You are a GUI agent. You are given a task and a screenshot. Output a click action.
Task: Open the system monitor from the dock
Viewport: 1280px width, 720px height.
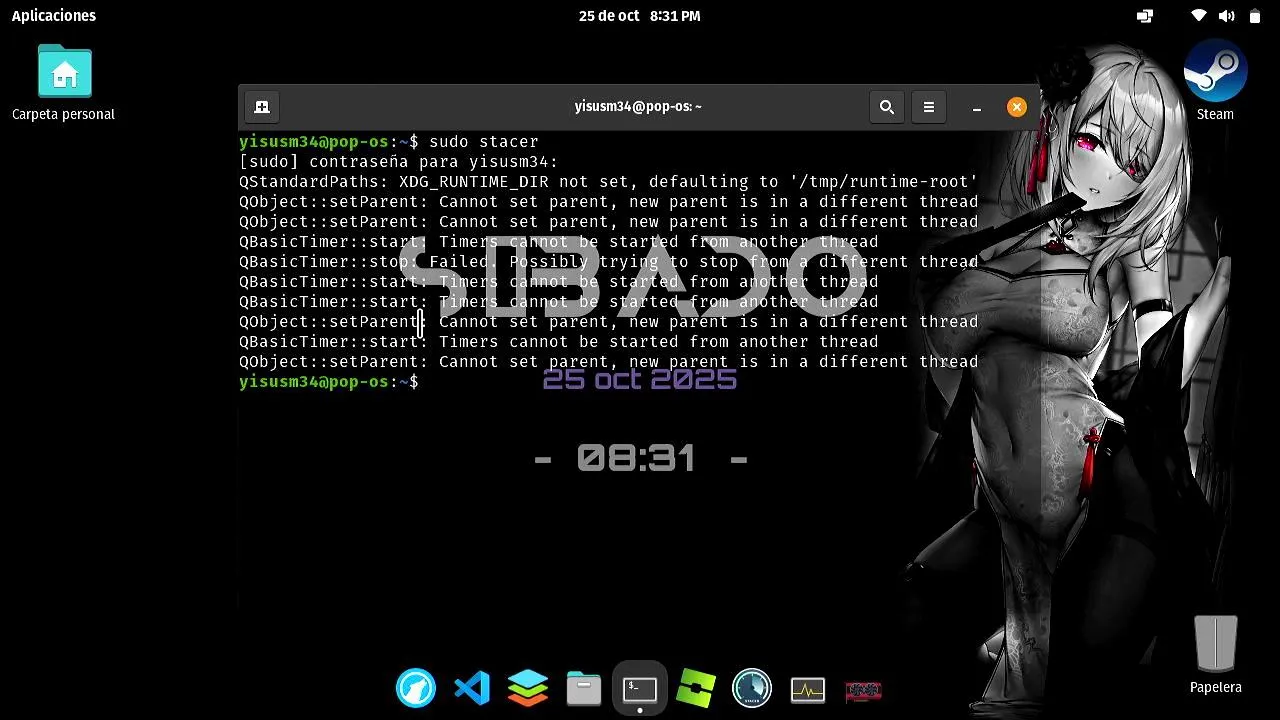(808, 689)
